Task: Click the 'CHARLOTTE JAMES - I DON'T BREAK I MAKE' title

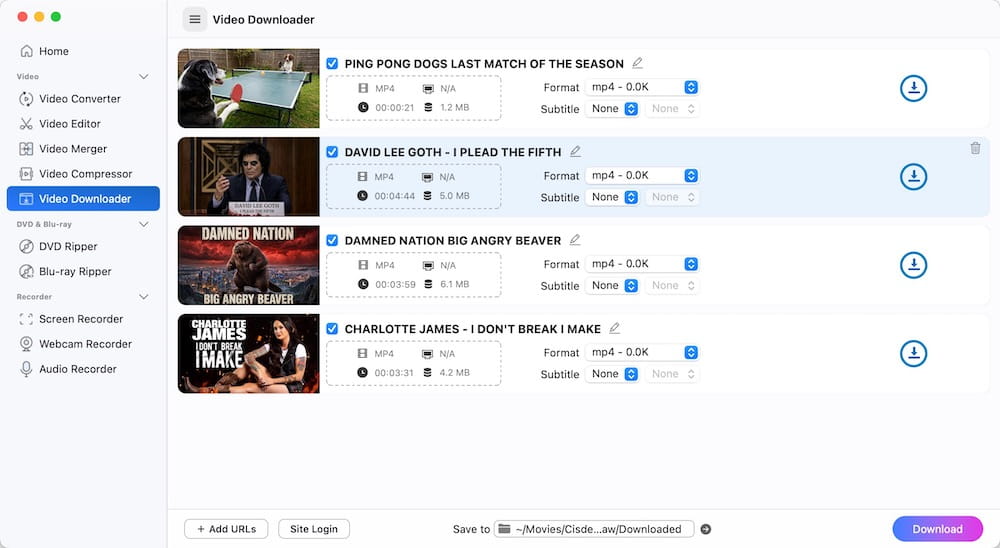Action: click(473, 329)
